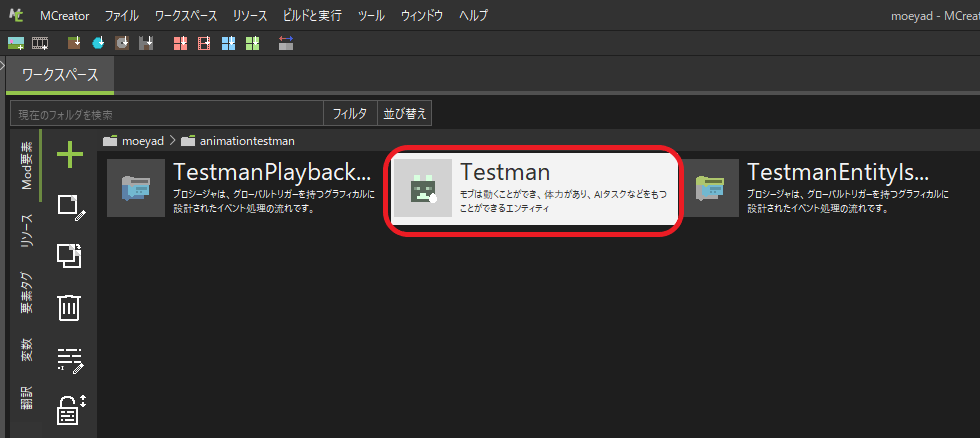Select the Mod要素 side tab

coord(26,166)
